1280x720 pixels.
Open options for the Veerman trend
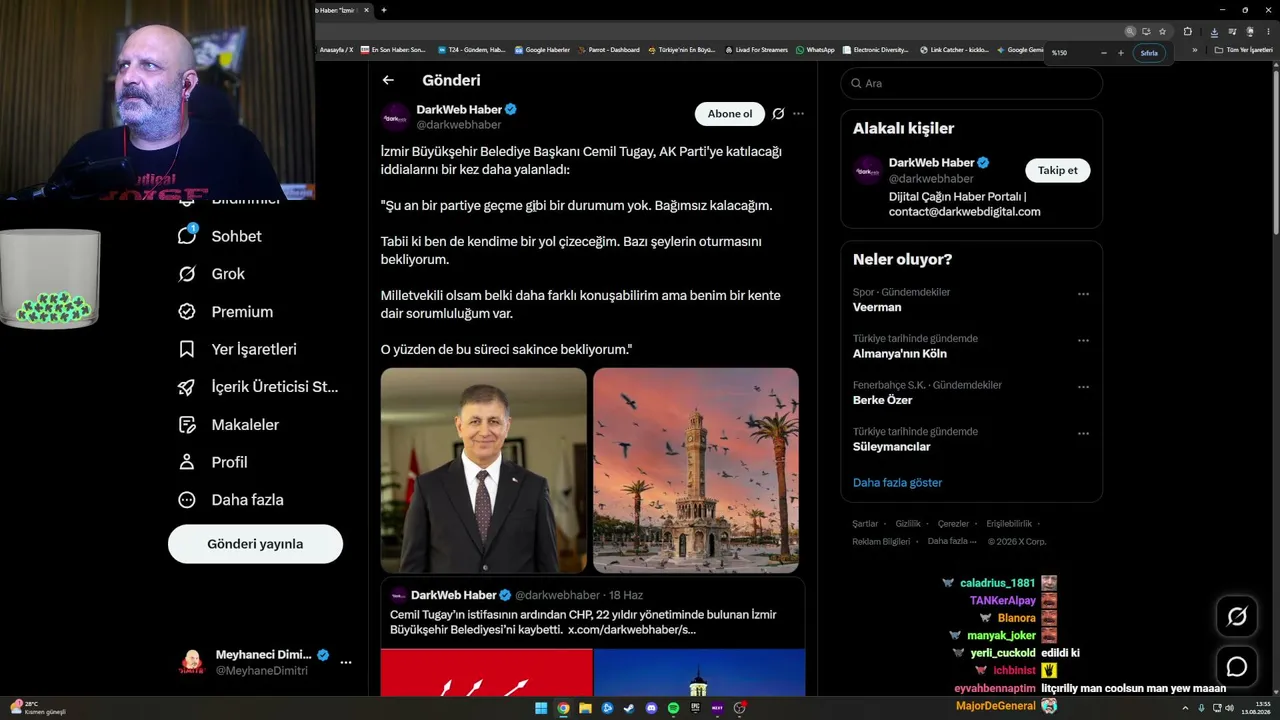click(x=1083, y=294)
